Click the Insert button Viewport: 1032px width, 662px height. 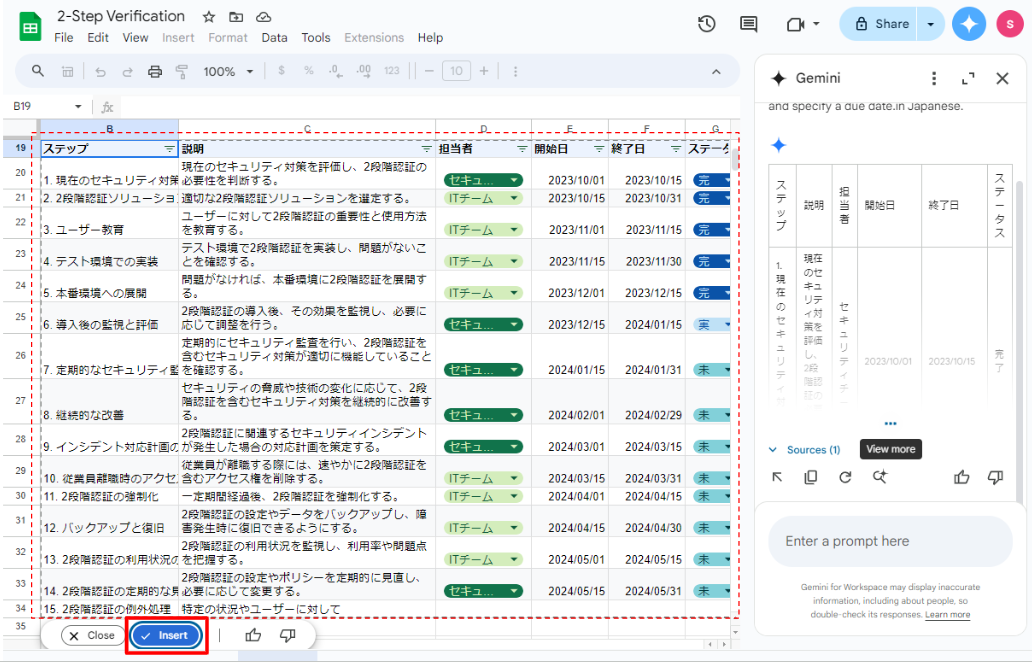(166, 635)
